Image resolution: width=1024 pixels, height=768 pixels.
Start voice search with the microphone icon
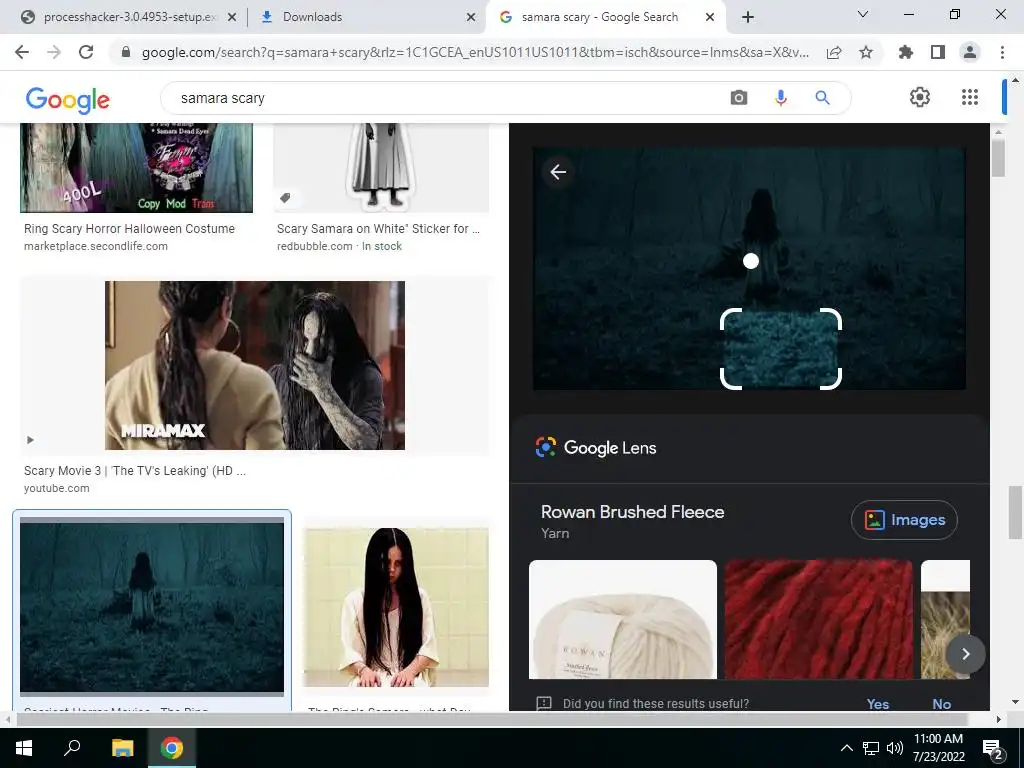click(780, 98)
